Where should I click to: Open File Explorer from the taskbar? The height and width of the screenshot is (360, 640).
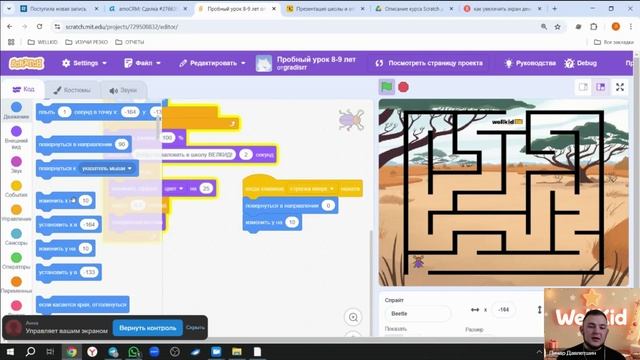tap(237, 351)
